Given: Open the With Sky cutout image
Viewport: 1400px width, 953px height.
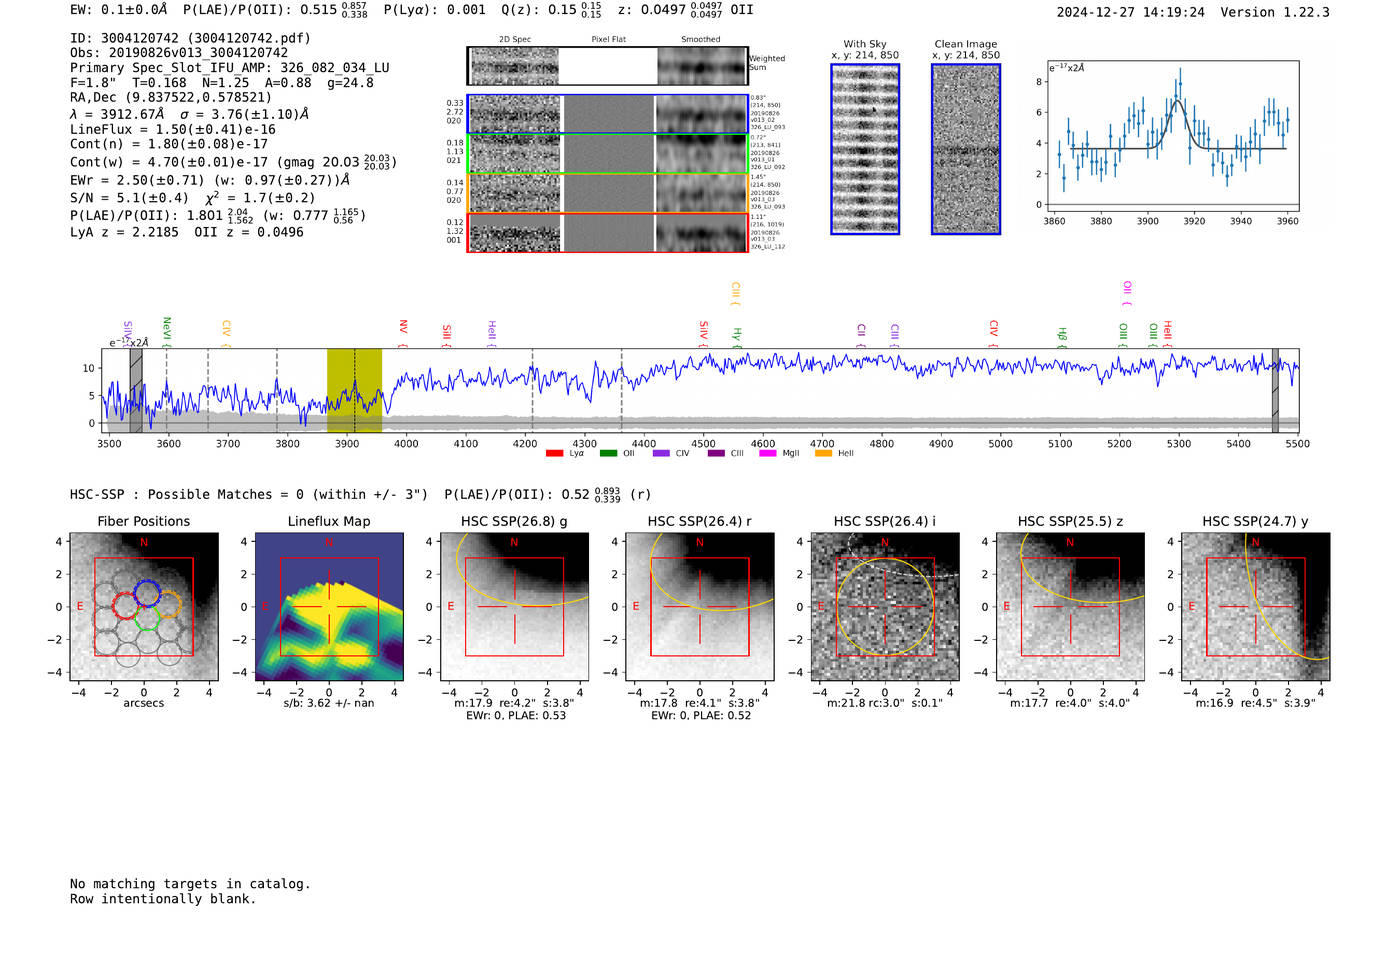Looking at the screenshot, I should pos(865,149).
